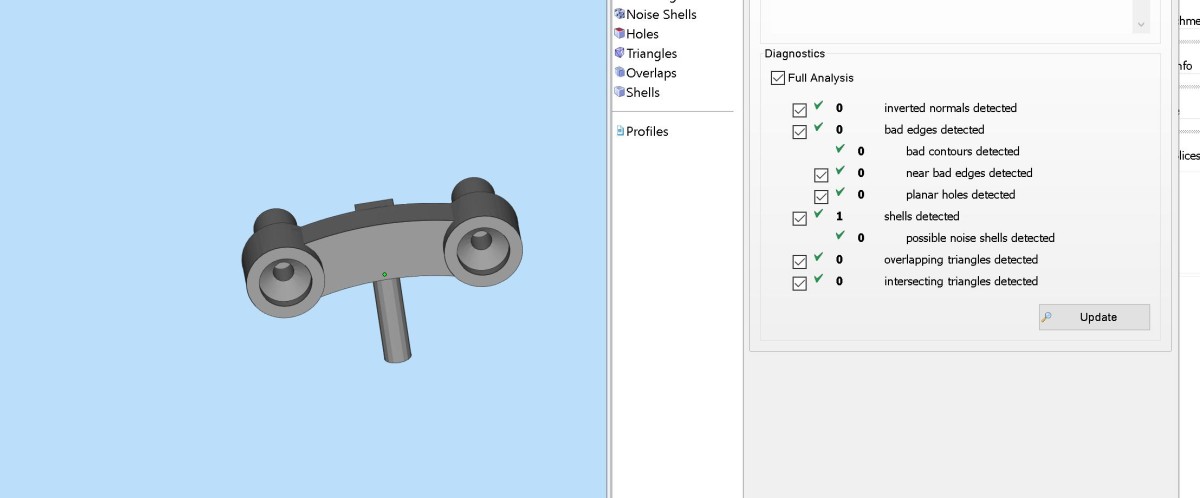The image size is (1200, 498).
Task: Click the text box scrollbar down arrow
Action: [1141, 24]
